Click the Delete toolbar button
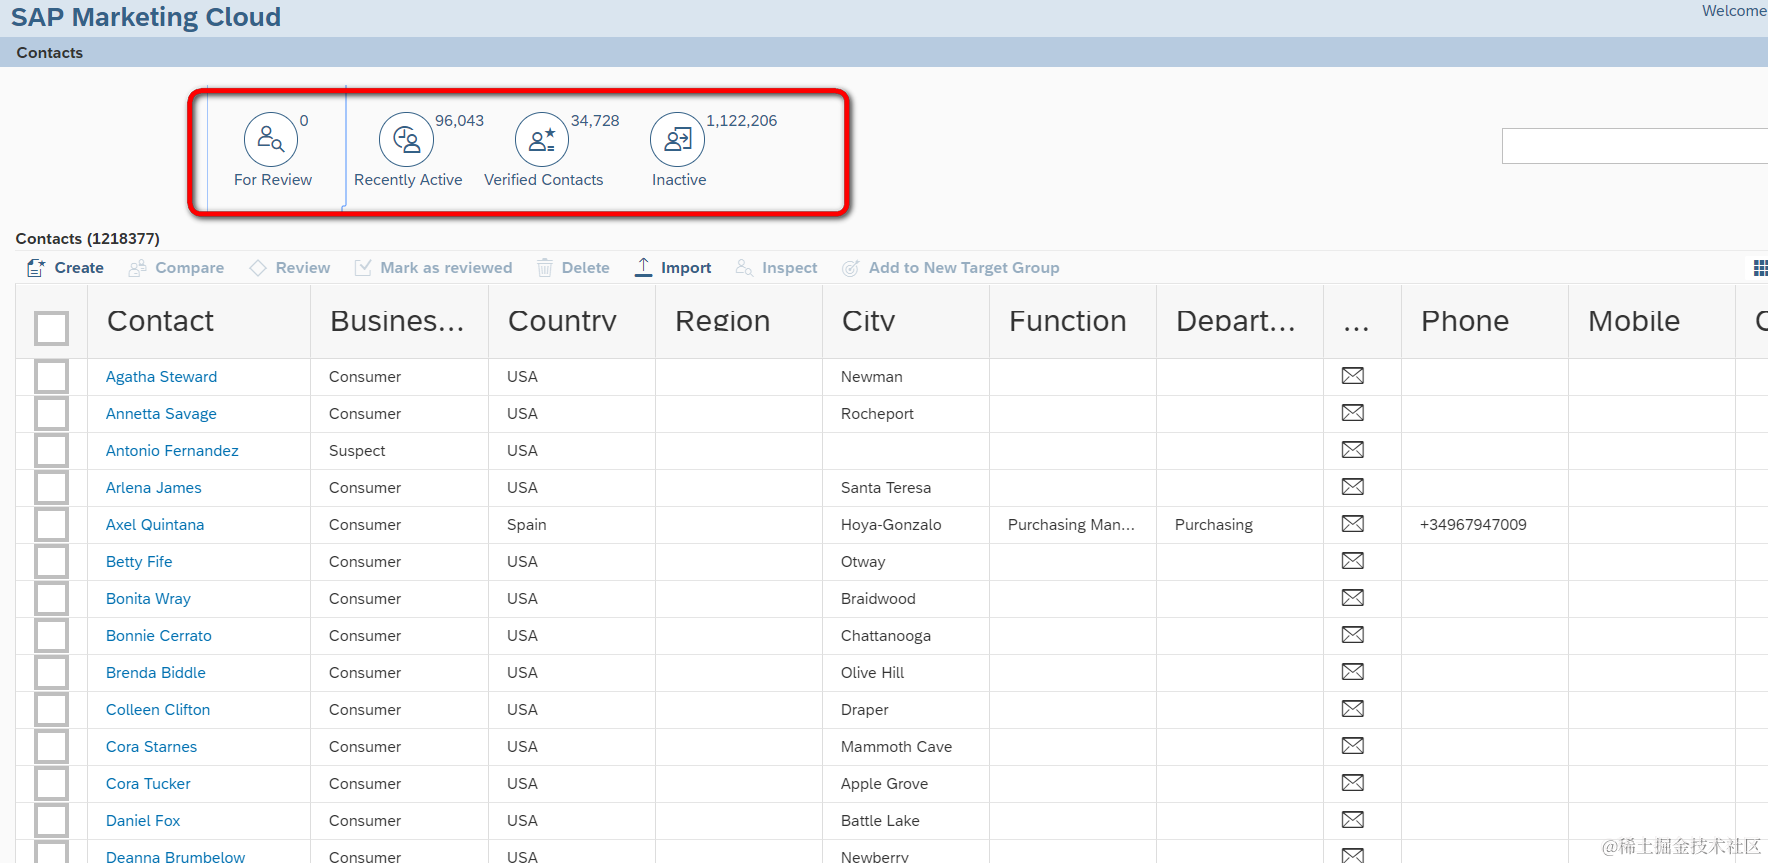The image size is (1768, 863). click(x=573, y=268)
